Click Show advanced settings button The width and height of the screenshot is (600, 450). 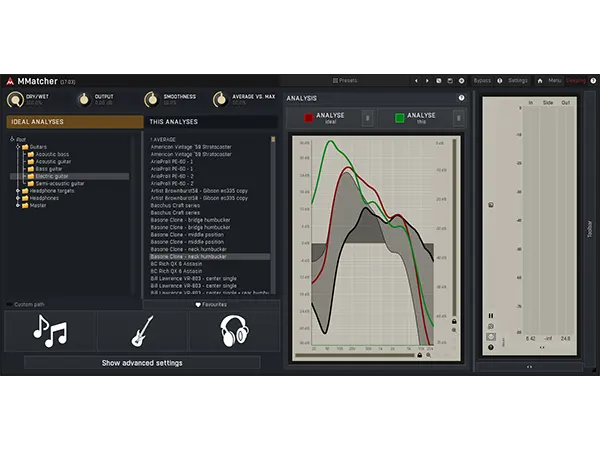[x=141, y=363]
